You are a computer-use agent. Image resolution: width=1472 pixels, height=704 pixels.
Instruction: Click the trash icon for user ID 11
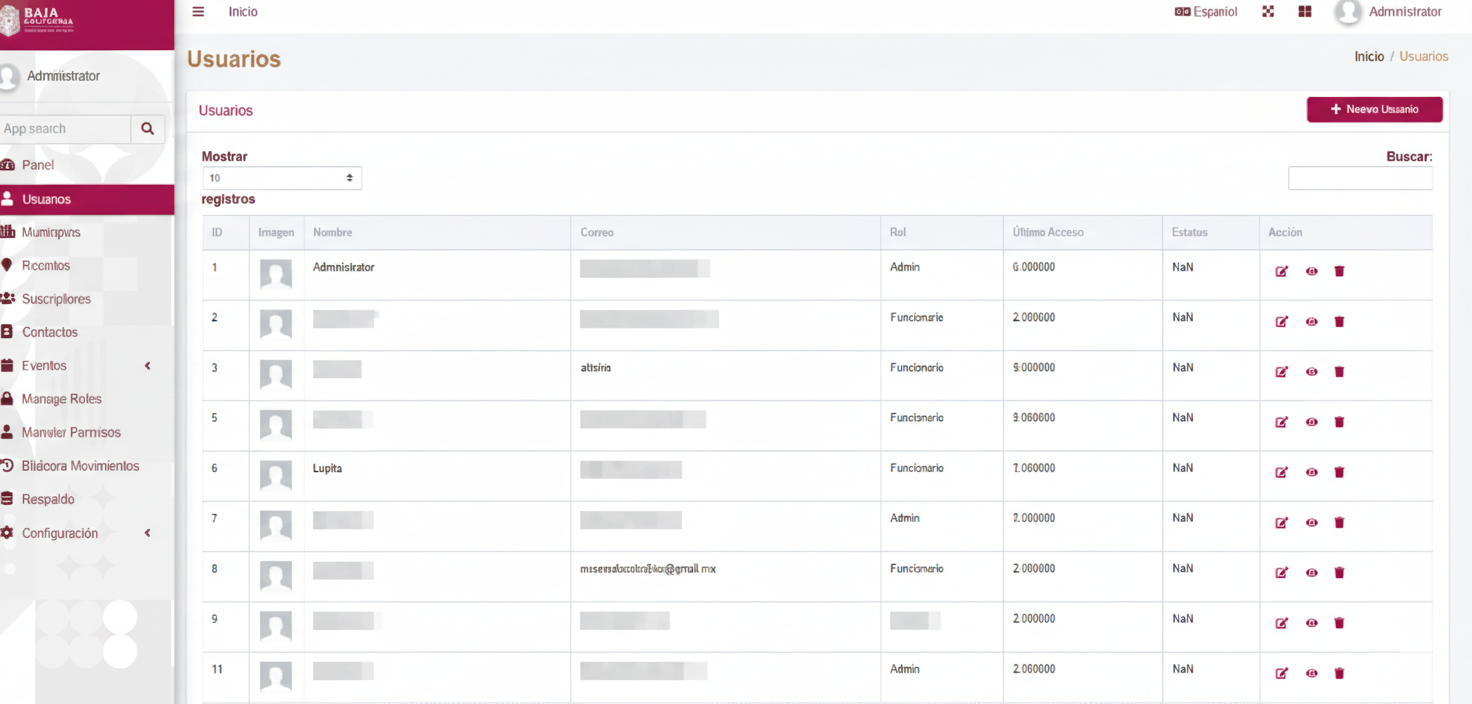click(1339, 673)
